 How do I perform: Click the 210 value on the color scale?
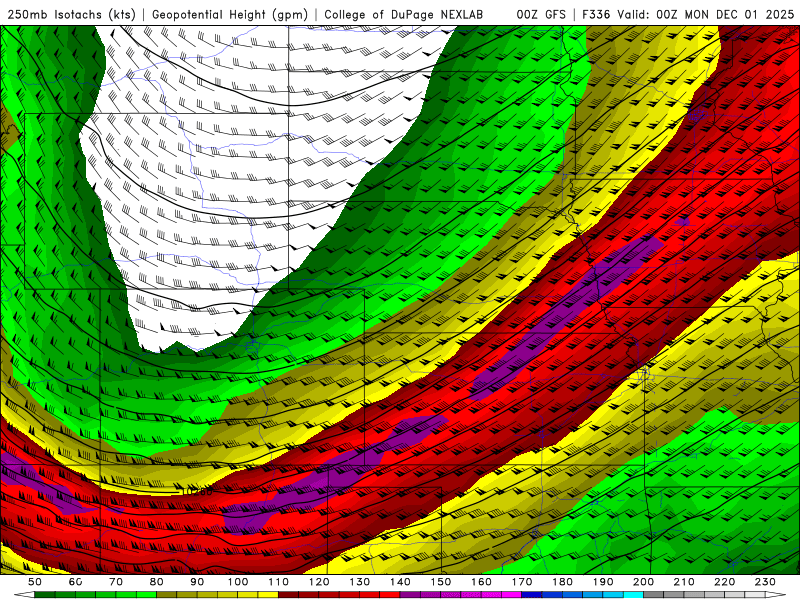click(684, 582)
